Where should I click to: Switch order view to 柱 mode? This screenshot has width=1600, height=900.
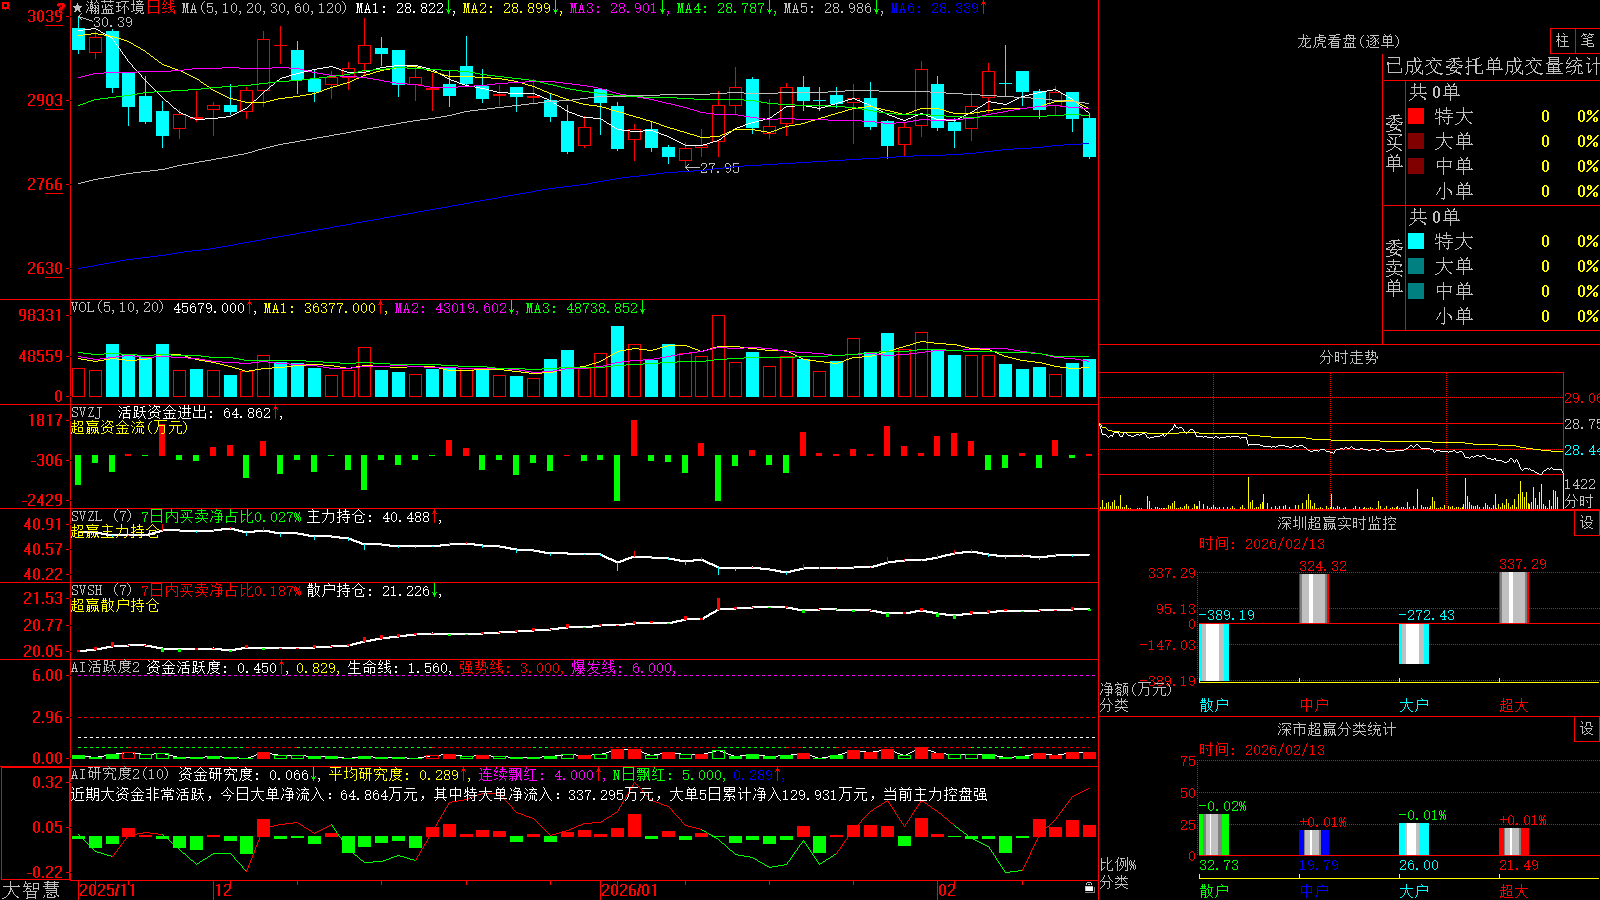click(1562, 40)
